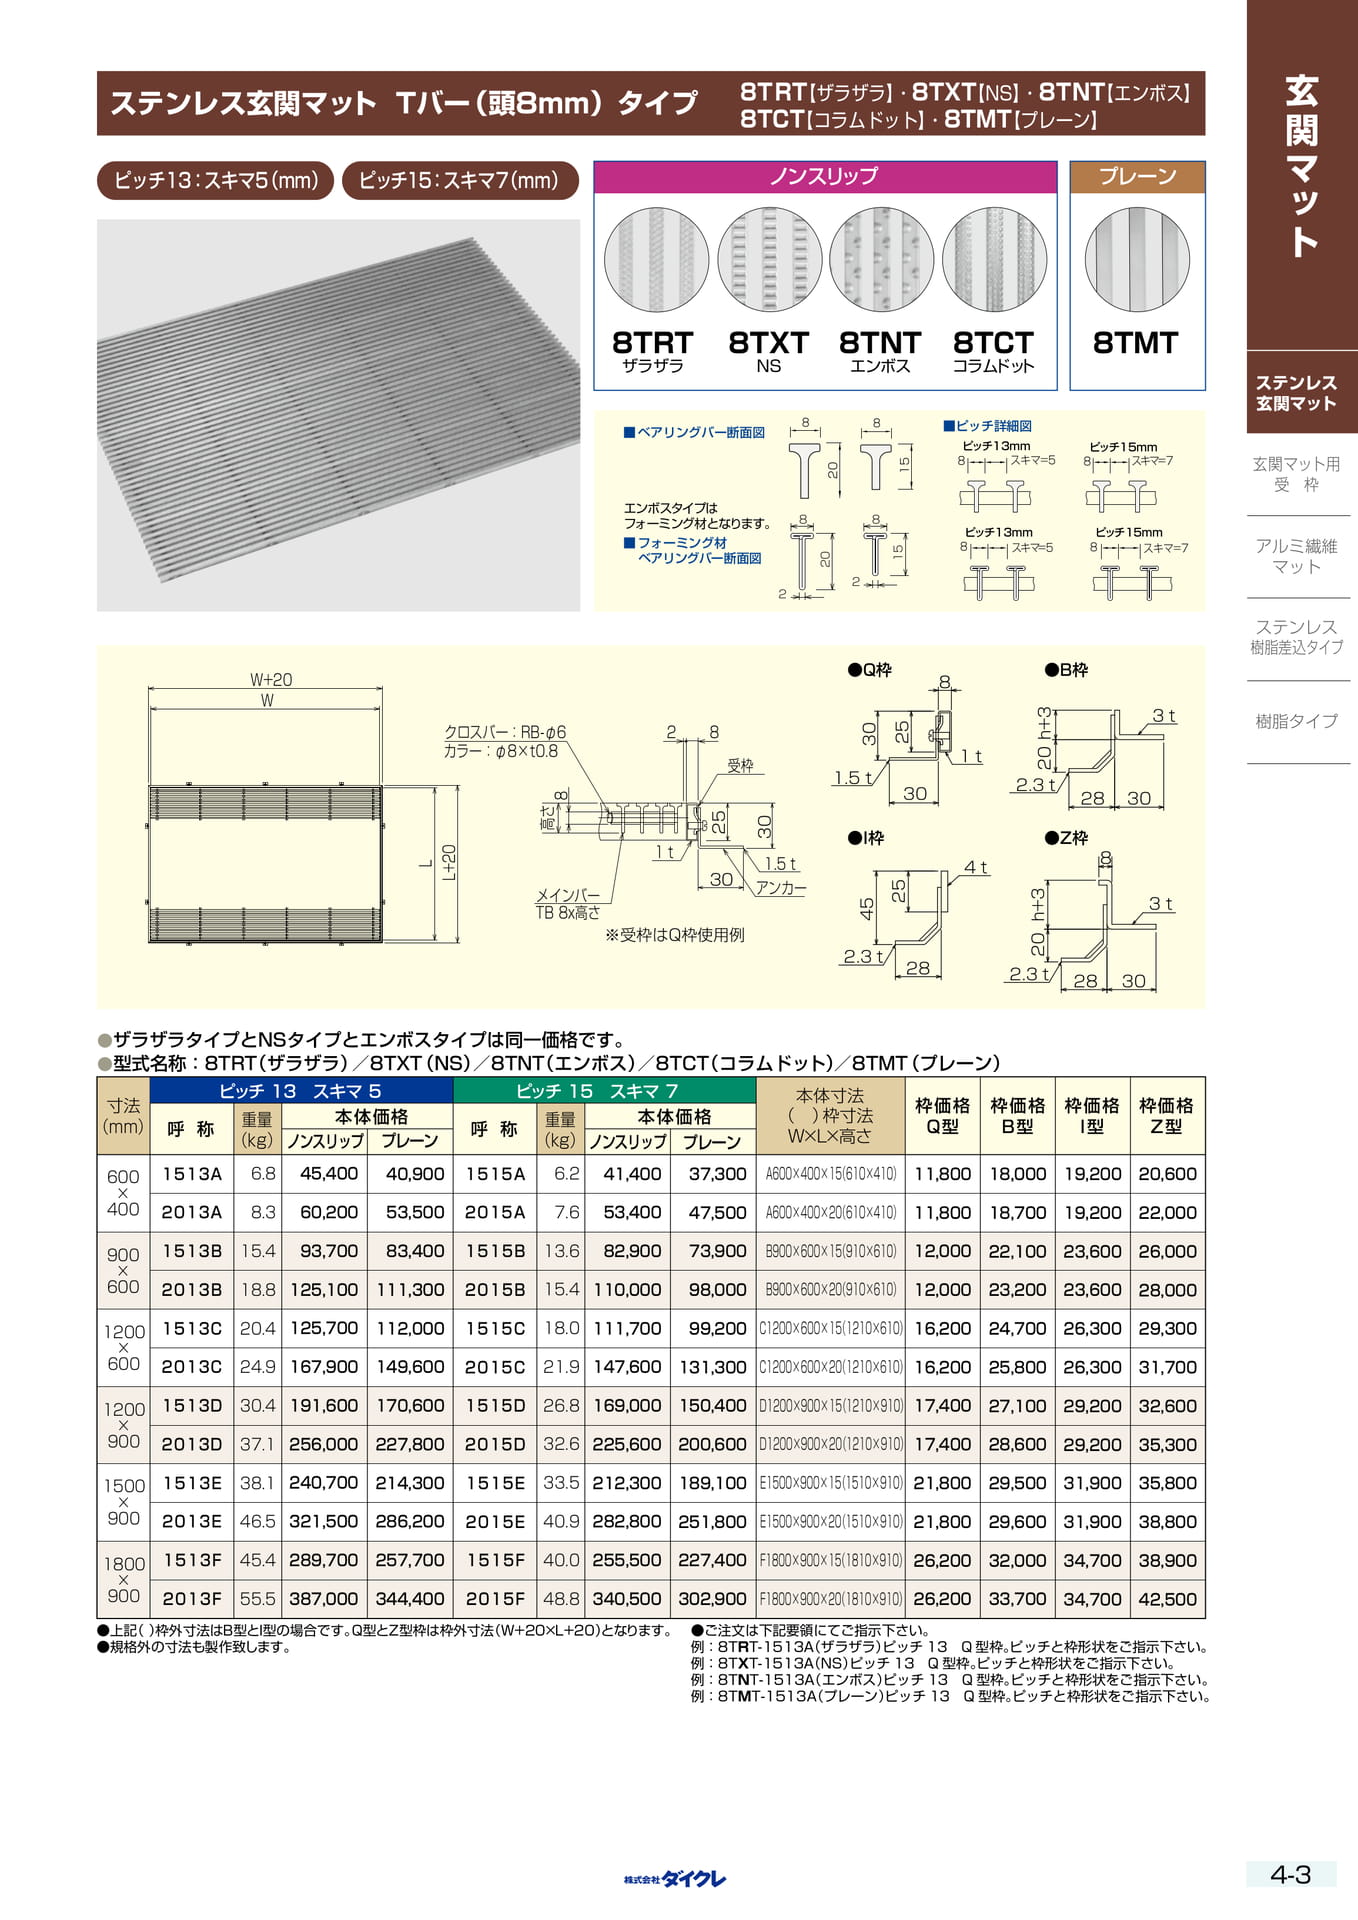The image size is (1358, 1920).
Task: Click the ベアリングバー断面図 heading
Action: pyautogui.click(x=694, y=432)
